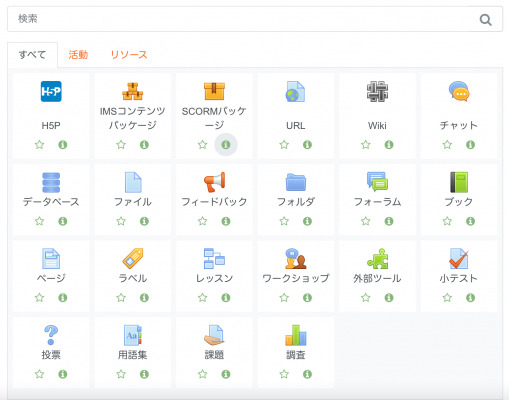Switch to the リソース tab
This screenshot has width=509, height=400.
129,55
